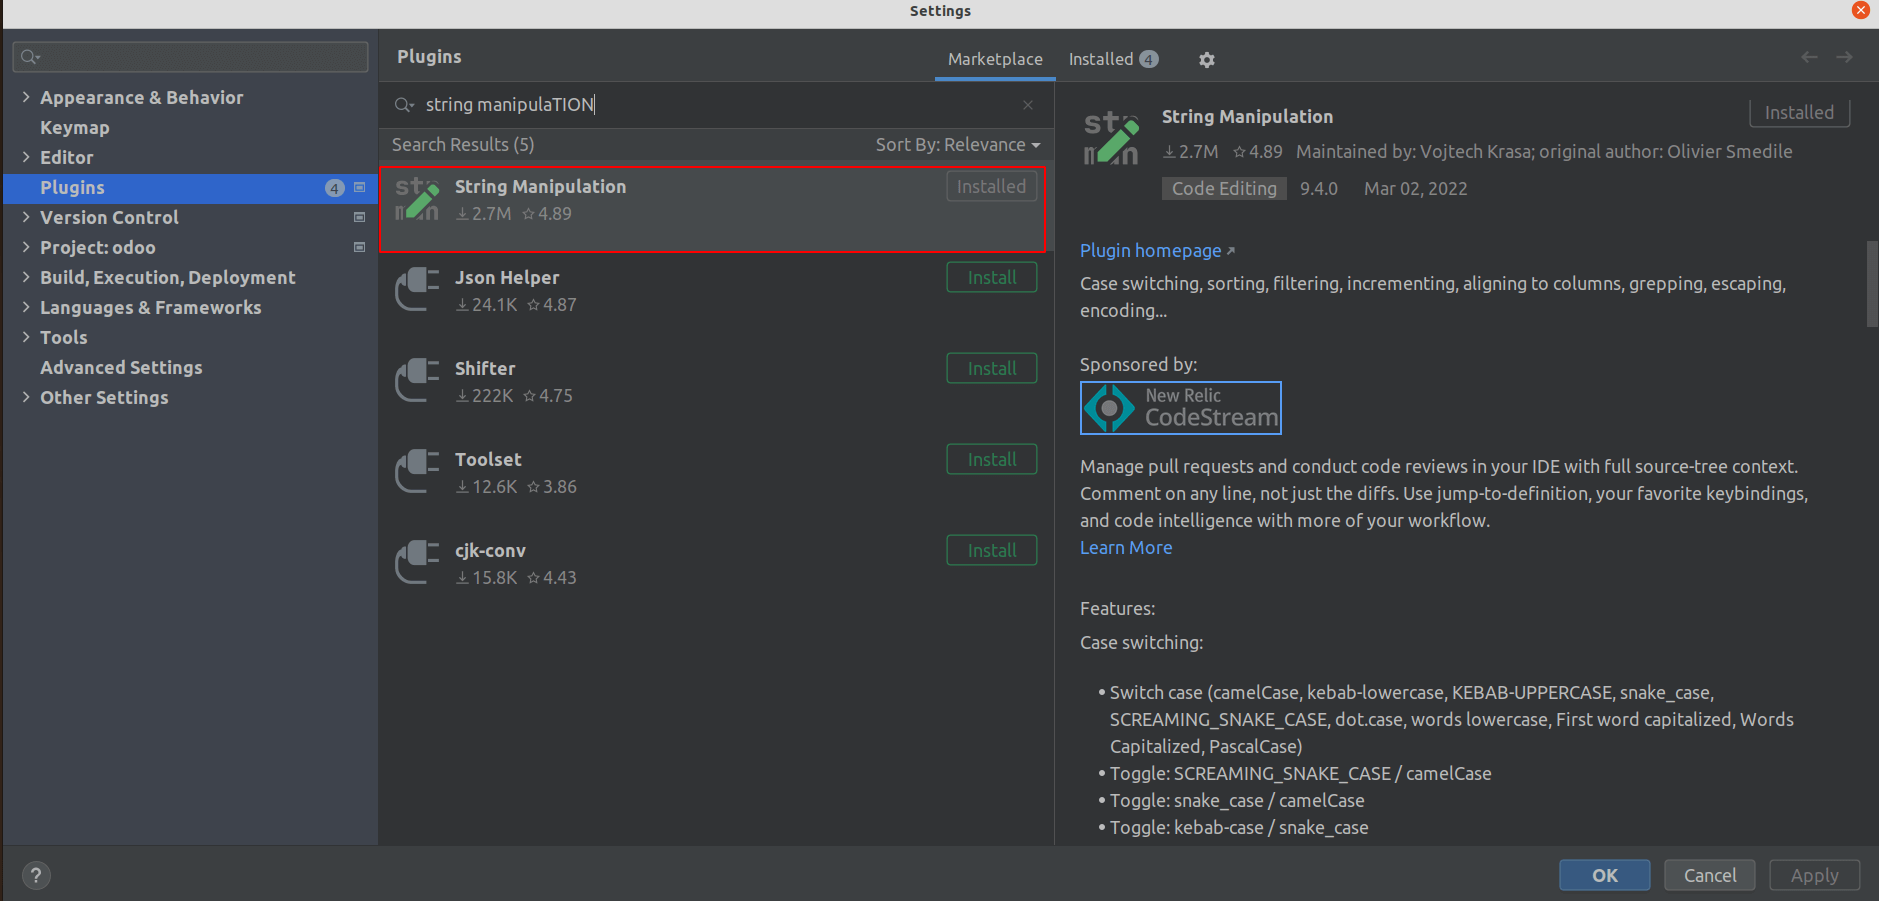Screen dimensions: 1879x901
Task: Install the Toolset plugin
Action: 992,459
